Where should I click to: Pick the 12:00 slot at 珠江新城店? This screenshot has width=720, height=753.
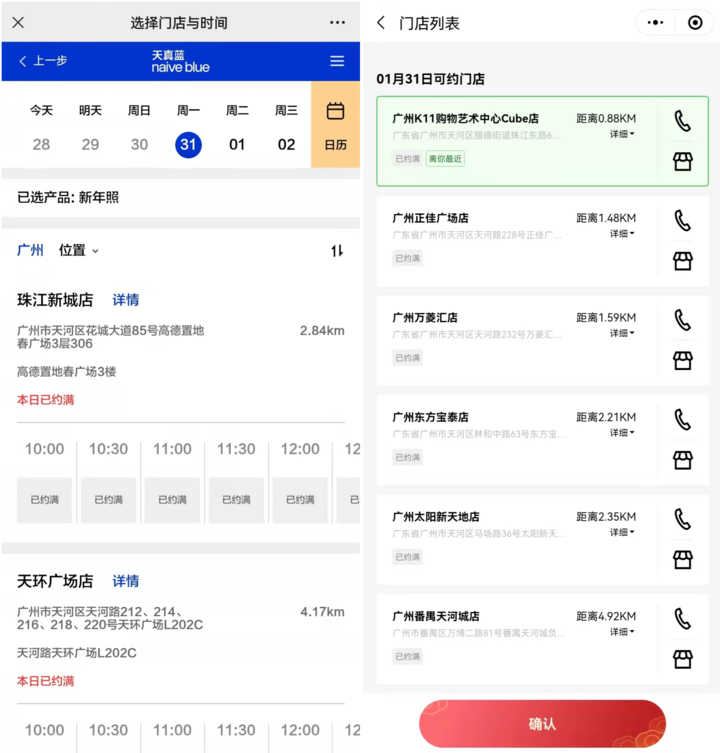pyautogui.click(x=300, y=499)
